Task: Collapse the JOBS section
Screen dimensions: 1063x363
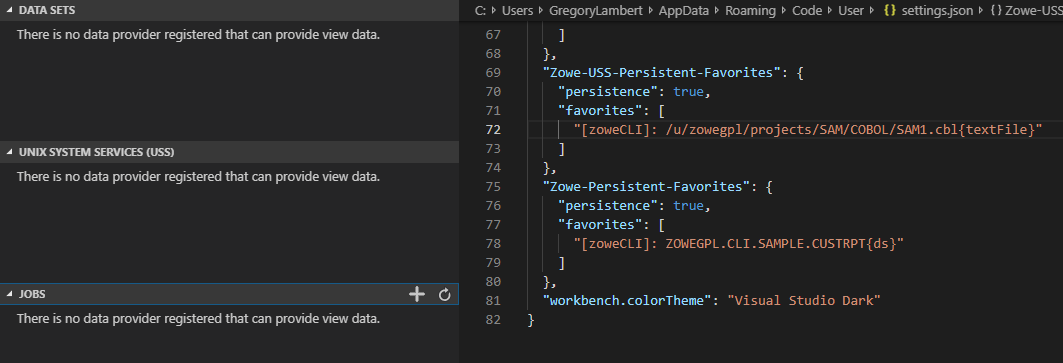Action: pyautogui.click(x=9, y=294)
